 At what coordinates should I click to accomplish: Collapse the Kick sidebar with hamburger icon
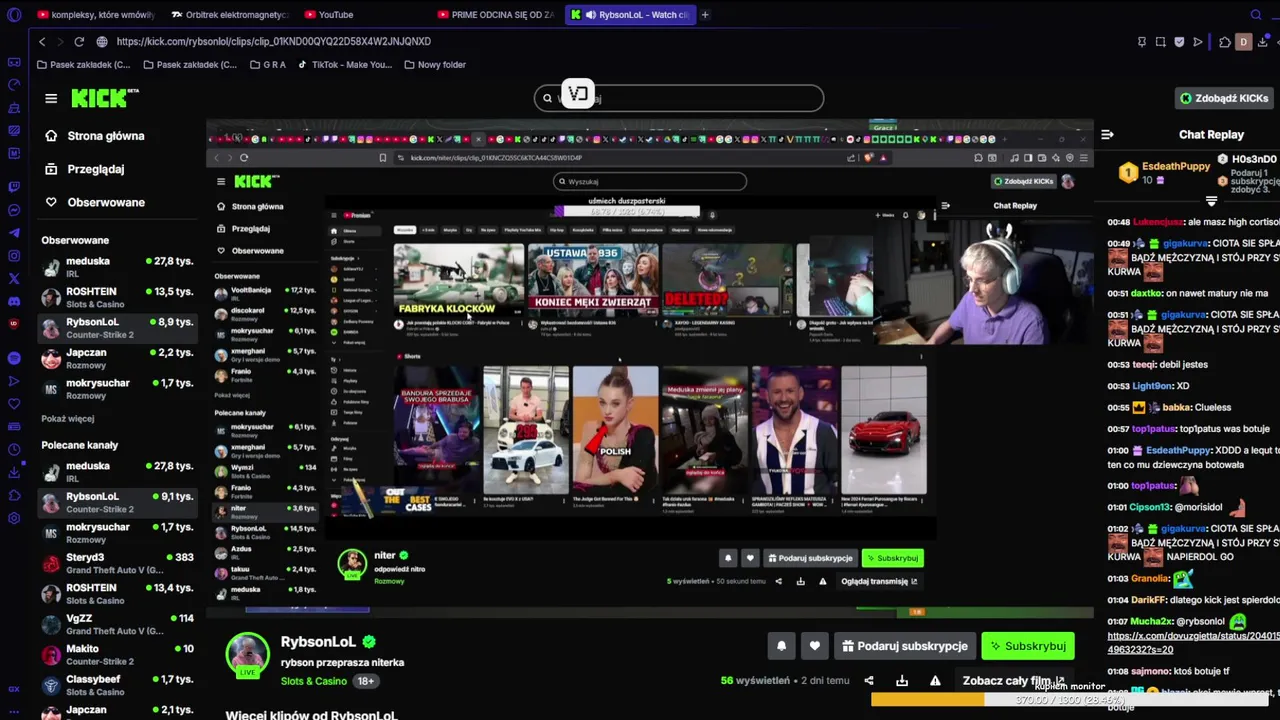51,98
